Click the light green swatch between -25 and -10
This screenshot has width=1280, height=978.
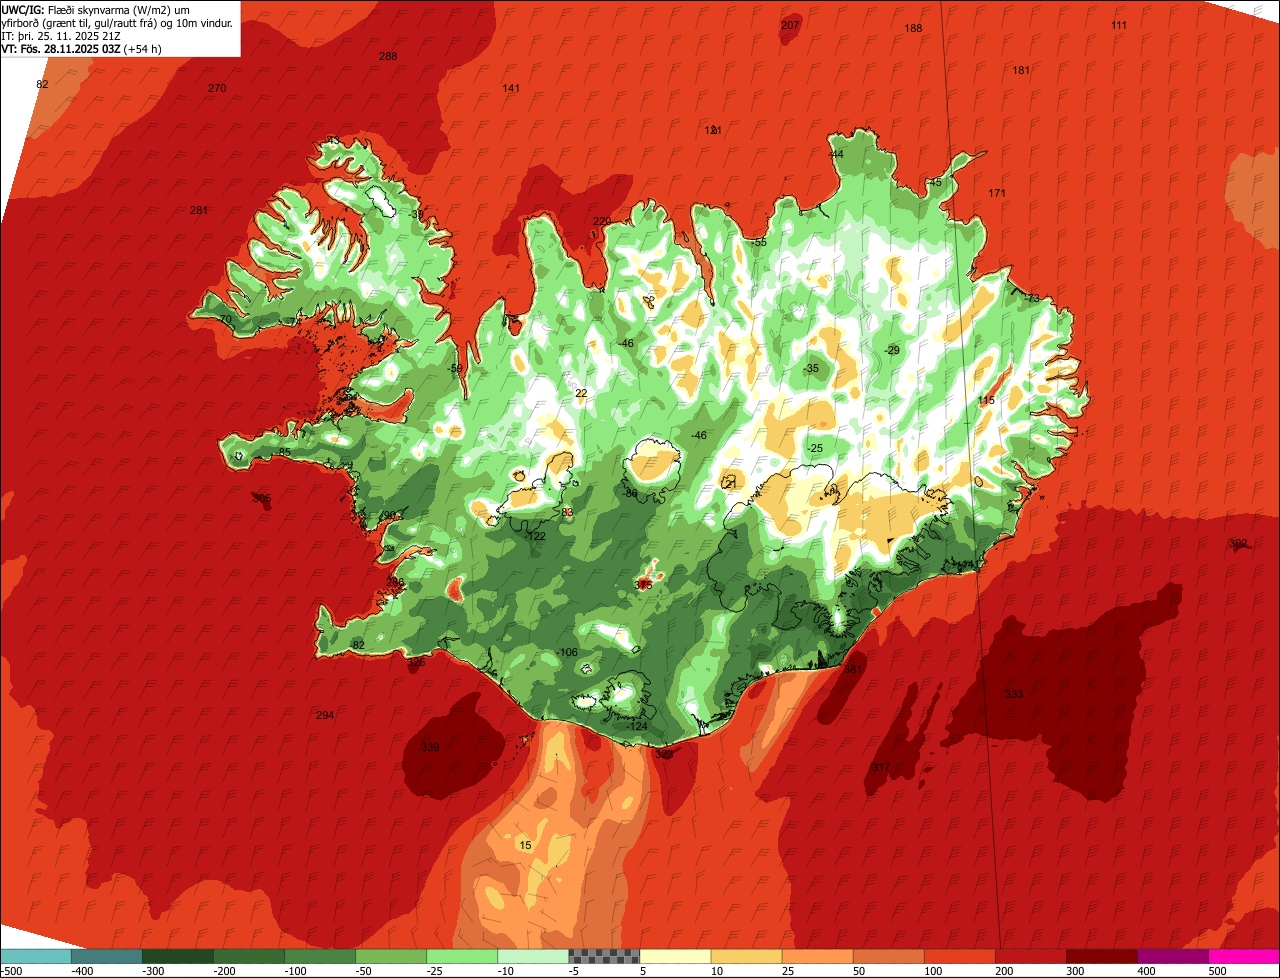point(462,956)
